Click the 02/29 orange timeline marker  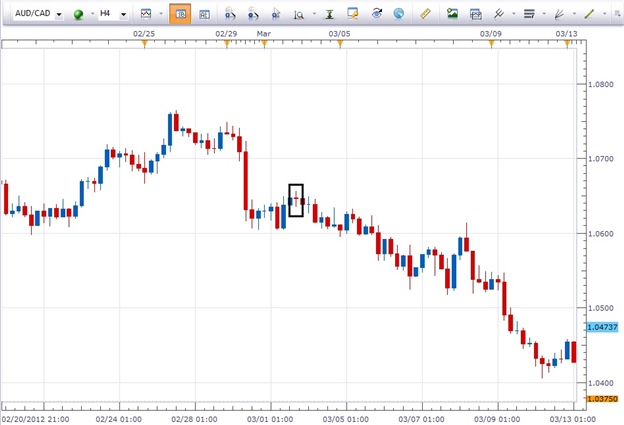tap(227, 44)
